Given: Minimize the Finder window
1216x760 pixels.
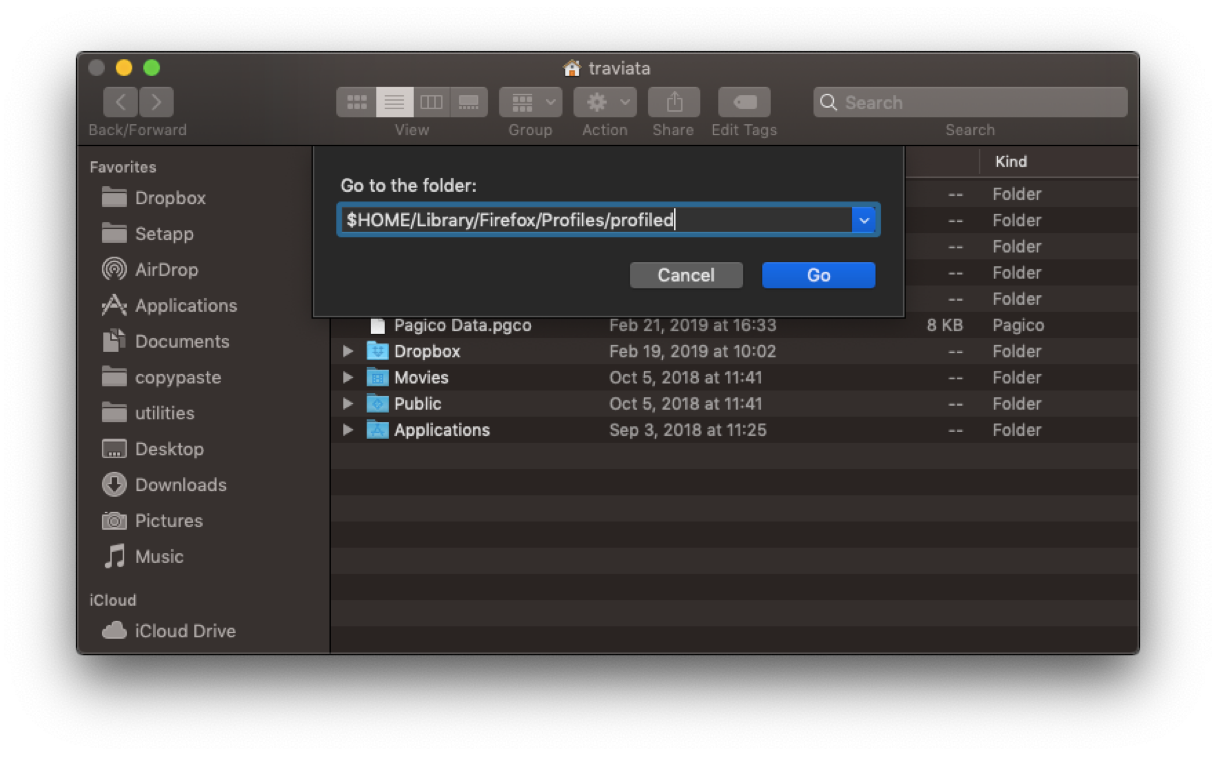Looking at the screenshot, I should click(x=124, y=68).
